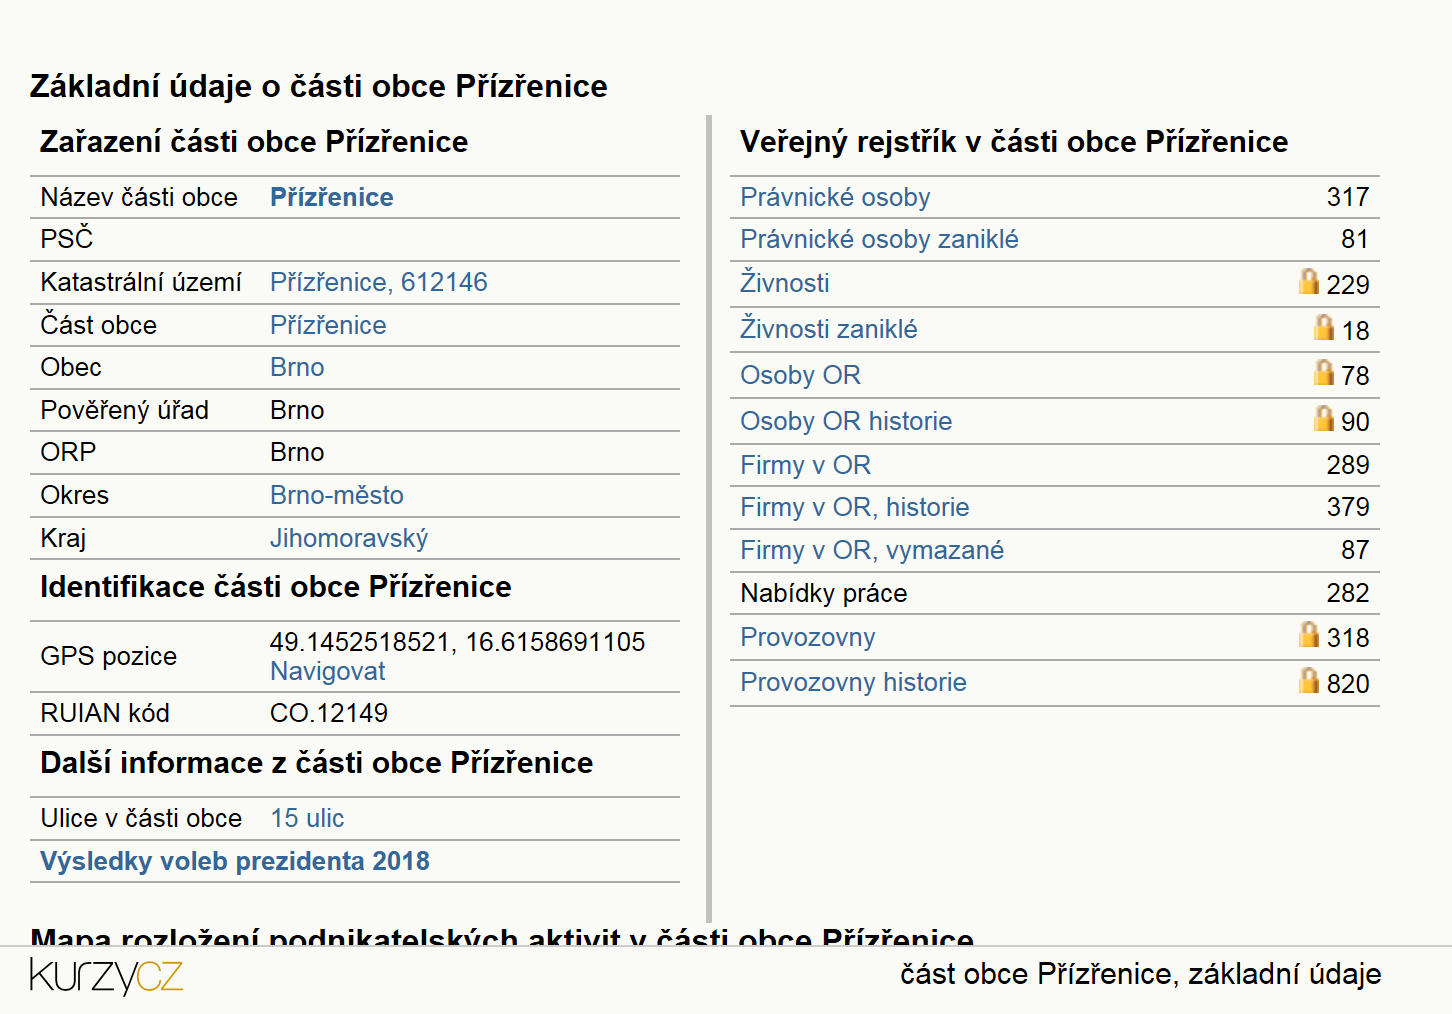
Task: Click the lock icon in Osoby OR row
Action: tap(1324, 372)
